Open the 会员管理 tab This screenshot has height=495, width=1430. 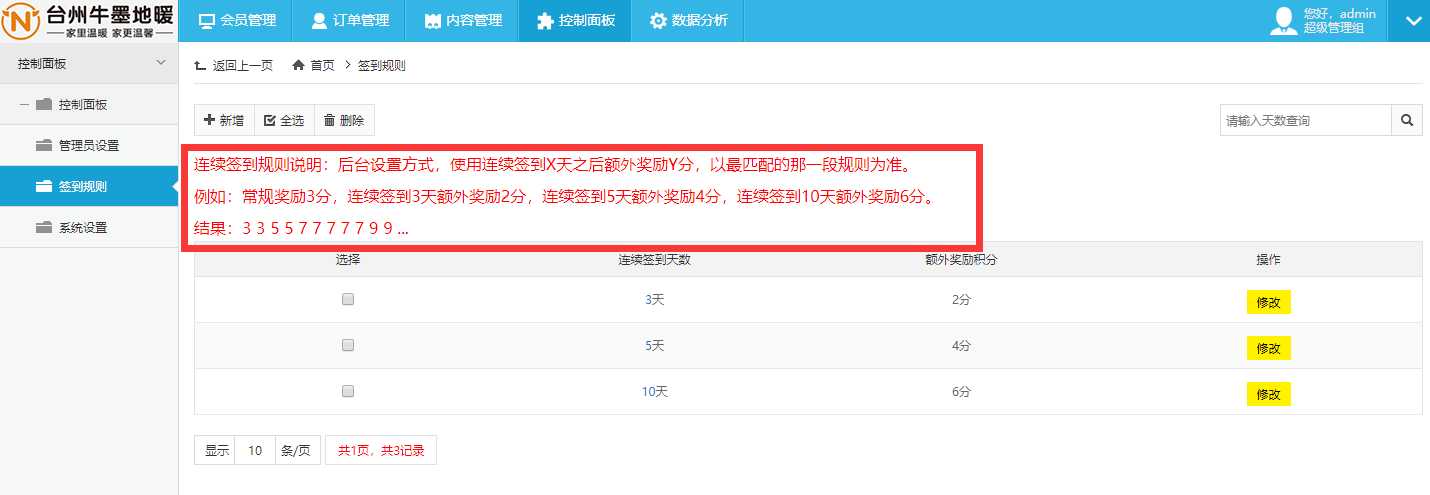[x=236, y=21]
